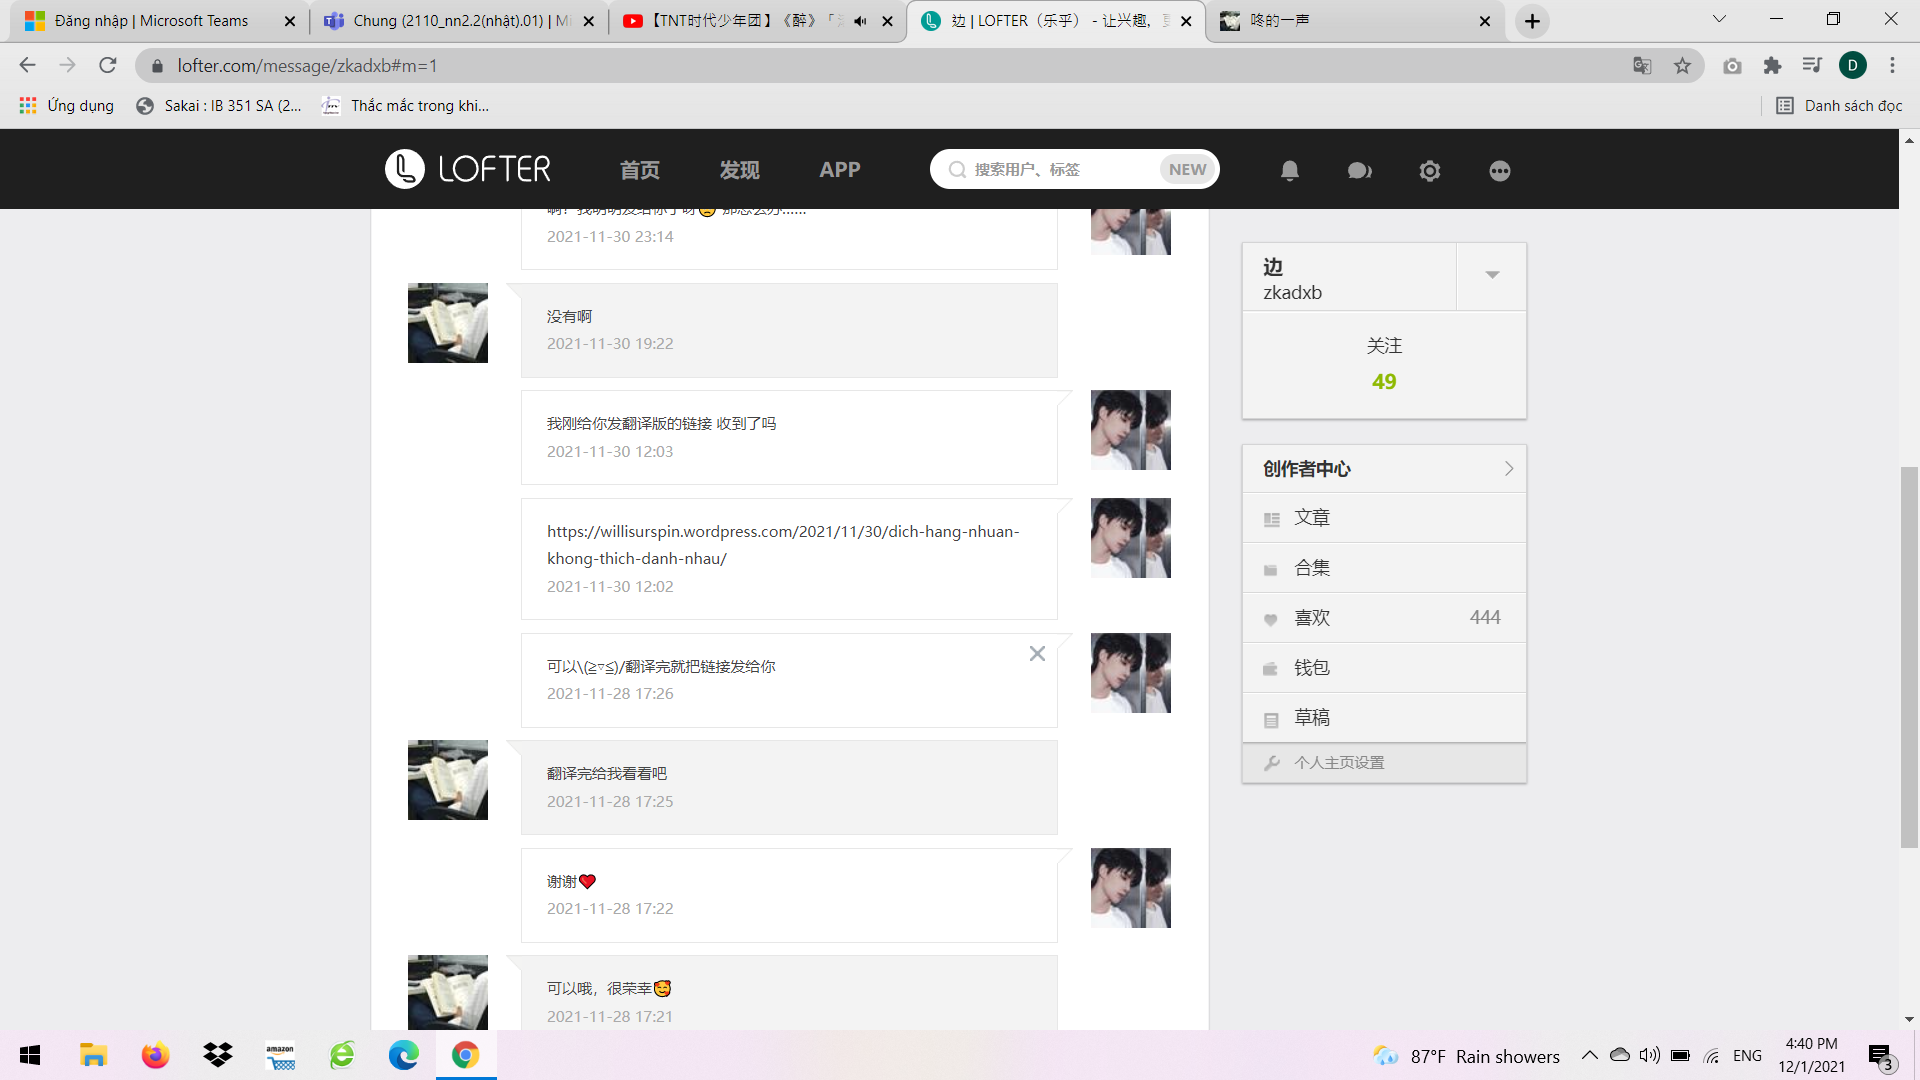The image size is (1920, 1080).
Task: Click sender avatar beside 没有啊 message
Action: click(448, 323)
